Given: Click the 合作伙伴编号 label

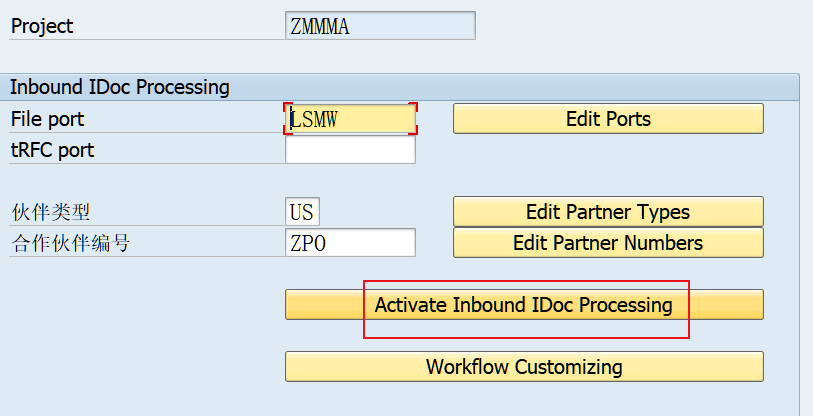Looking at the screenshot, I should [x=70, y=243].
